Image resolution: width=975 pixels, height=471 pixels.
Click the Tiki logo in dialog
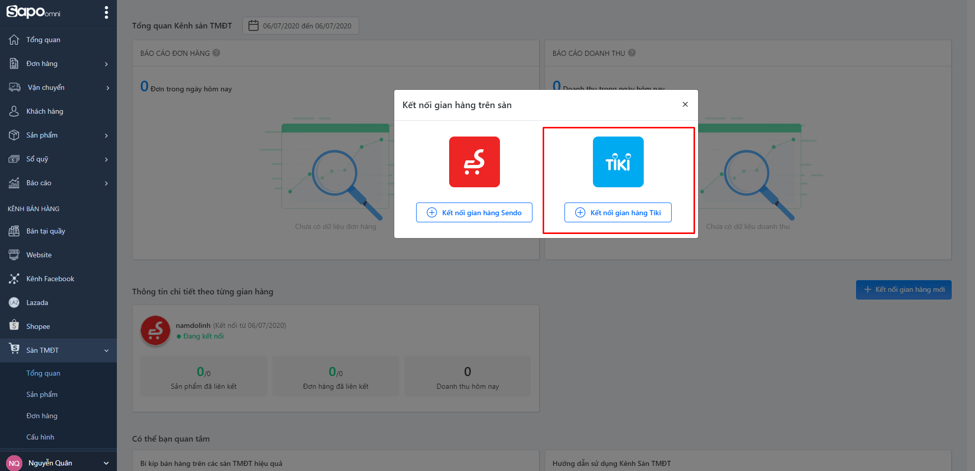[618, 162]
